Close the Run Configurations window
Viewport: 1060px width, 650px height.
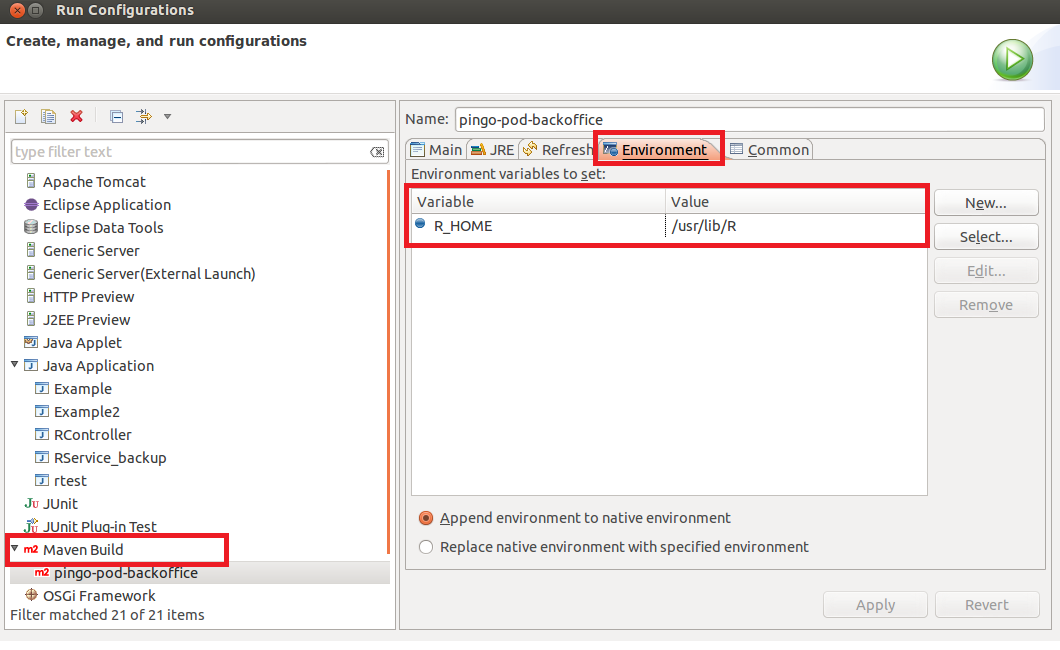(x=18, y=10)
